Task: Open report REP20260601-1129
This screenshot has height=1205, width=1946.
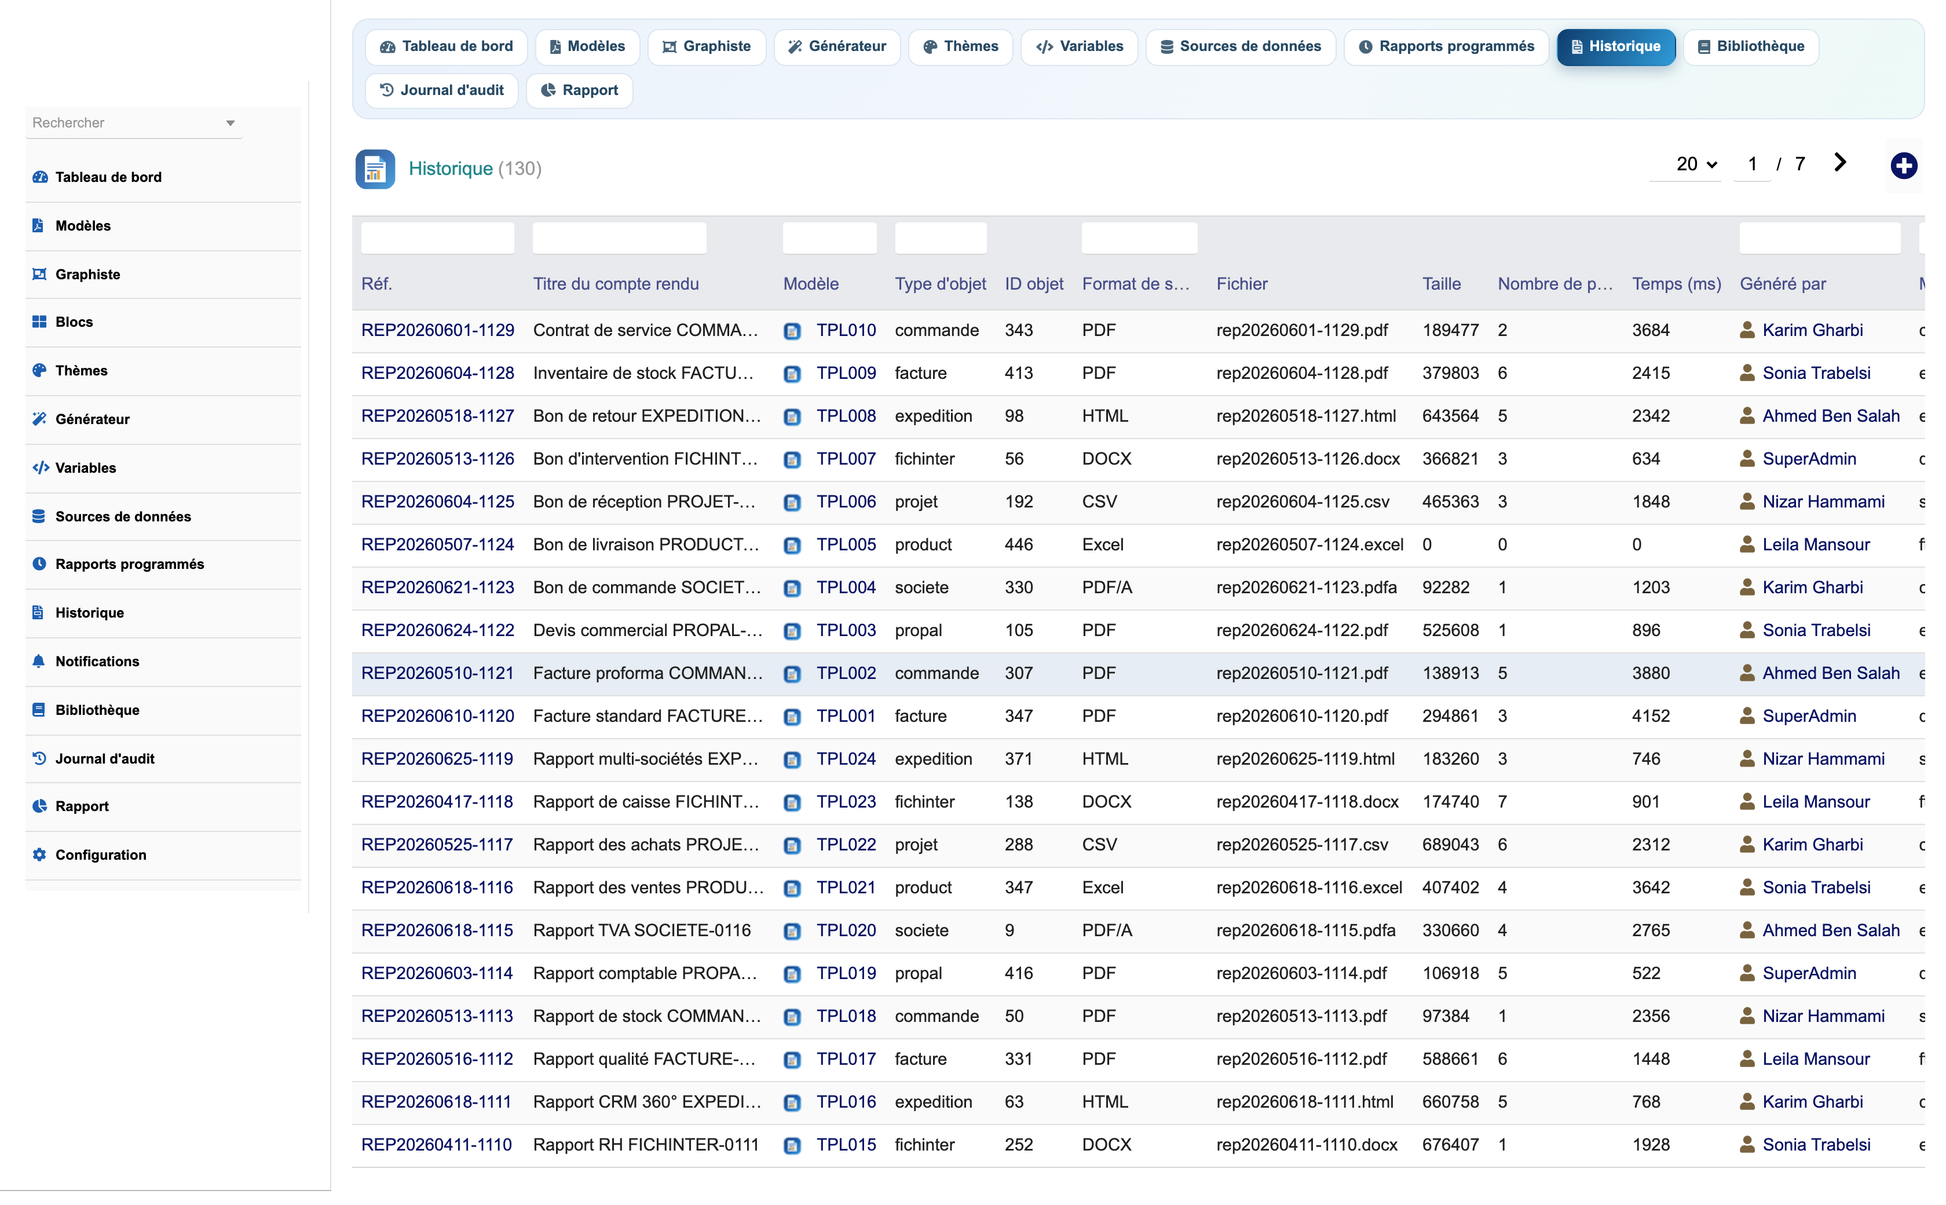Action: click(437, 330)
